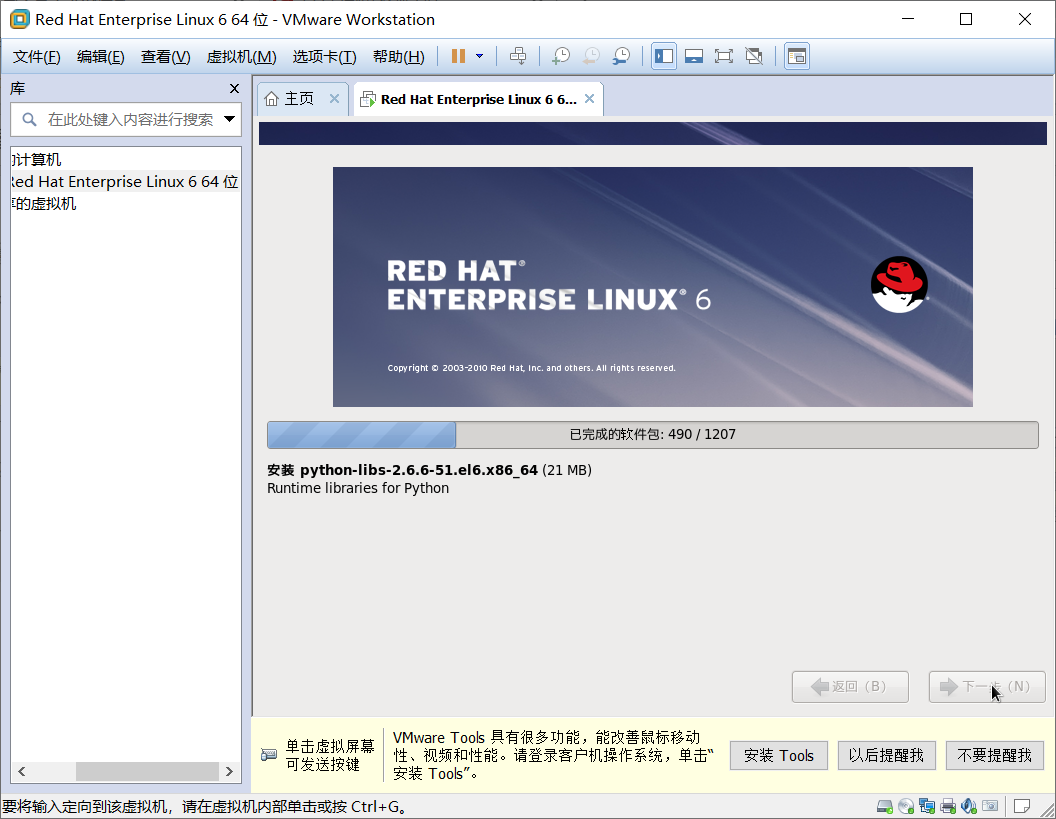Open the power options dropdown arrow next to pause
This screenshot has height=819, width=1056.
pyautogui.click(x=480, y=56)
